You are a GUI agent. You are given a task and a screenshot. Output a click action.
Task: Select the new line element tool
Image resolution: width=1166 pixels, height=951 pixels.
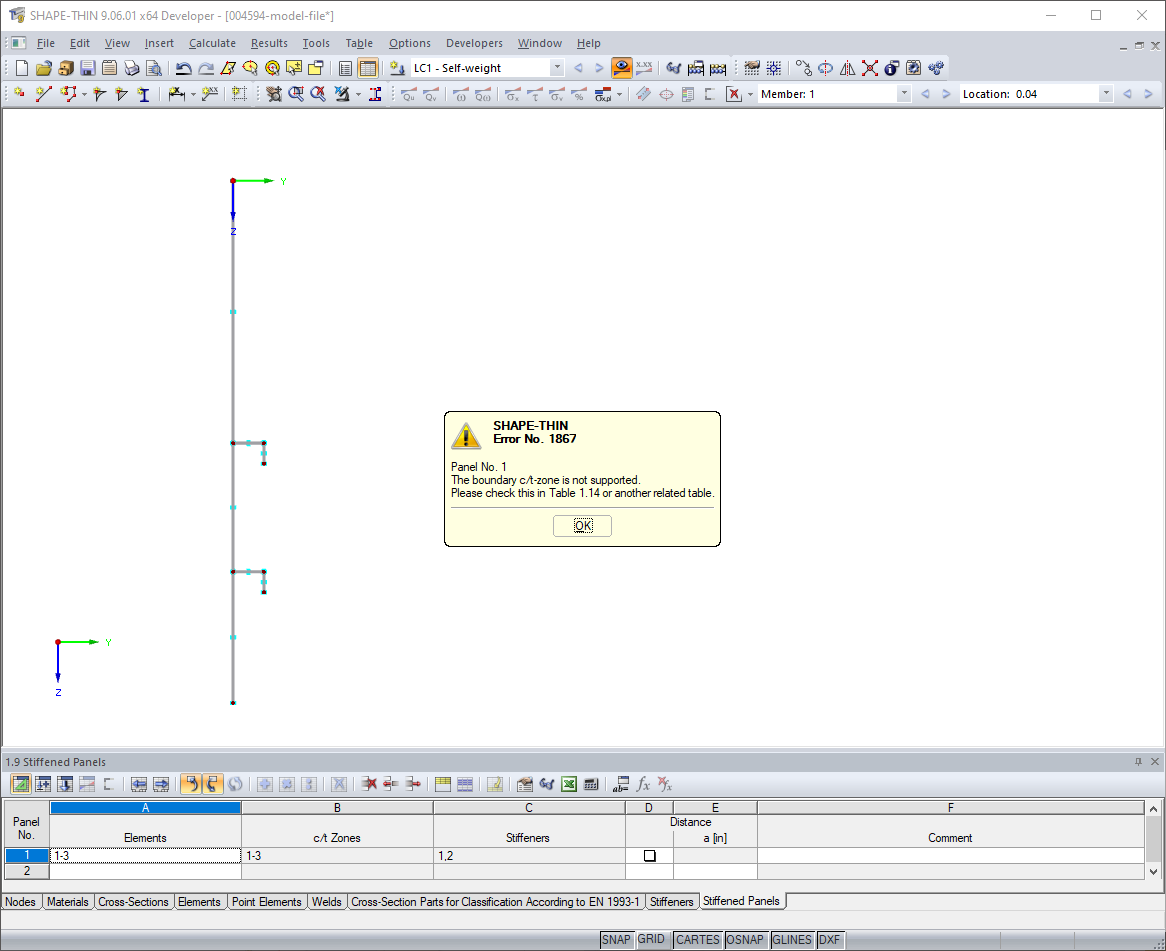[x=43, y=94]
